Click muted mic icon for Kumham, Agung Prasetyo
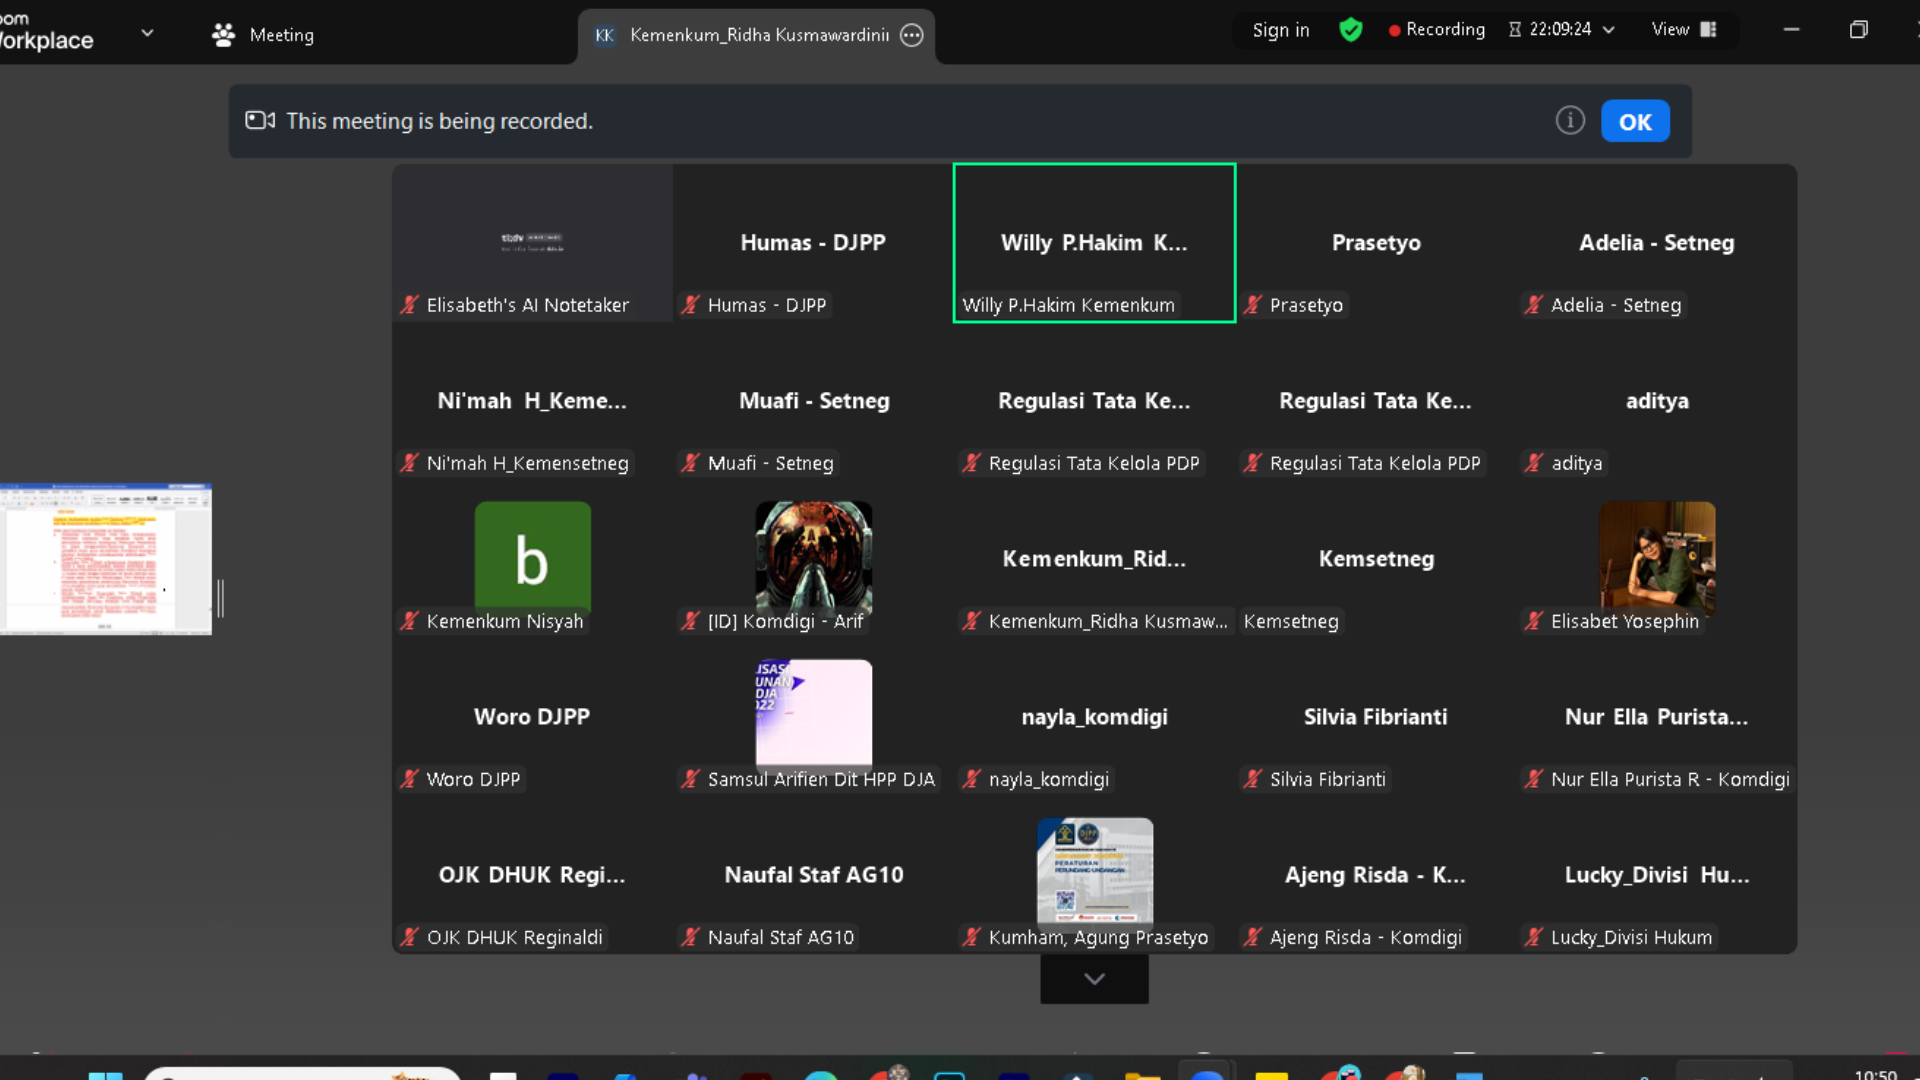The height and width of the screenshot is (1080, 1920). (x=971, y=937)
